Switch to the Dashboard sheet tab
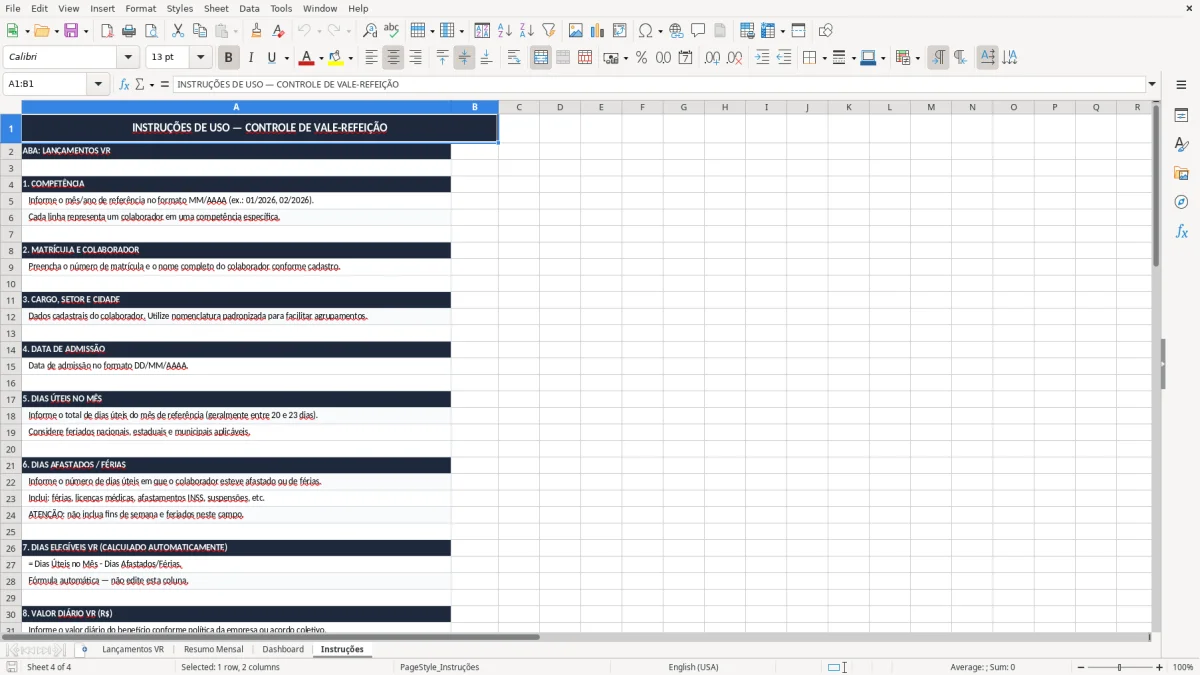 pyautogui.click(x=283, y=649)
